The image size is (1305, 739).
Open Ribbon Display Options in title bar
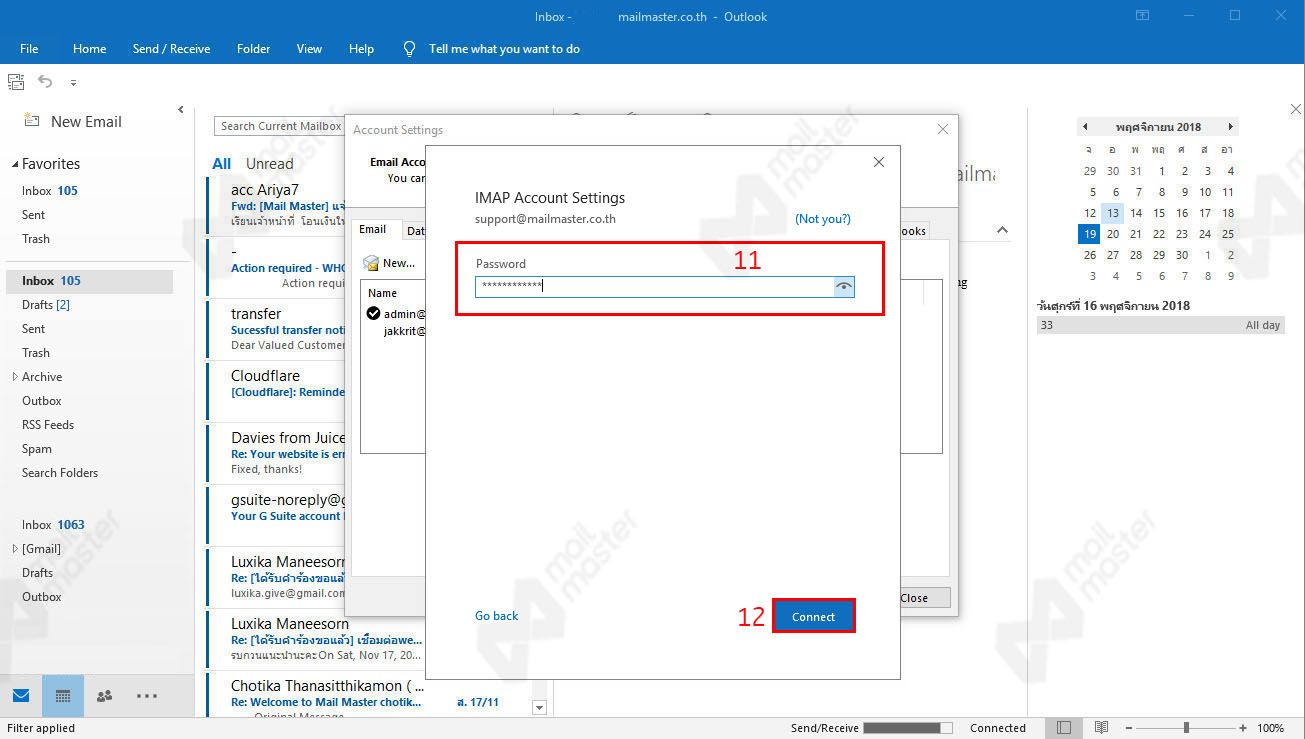pos(1143,16)
